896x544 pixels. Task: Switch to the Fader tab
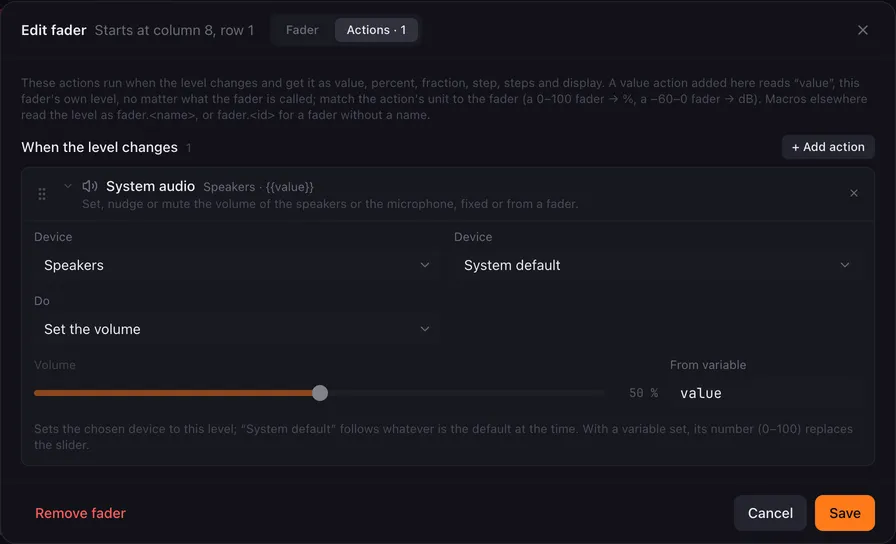point(302,30)
